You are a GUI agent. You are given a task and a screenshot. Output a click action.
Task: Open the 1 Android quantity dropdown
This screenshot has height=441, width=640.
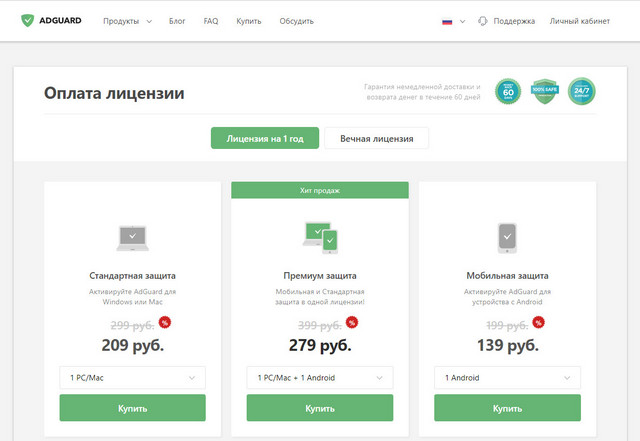coord(507,378)
